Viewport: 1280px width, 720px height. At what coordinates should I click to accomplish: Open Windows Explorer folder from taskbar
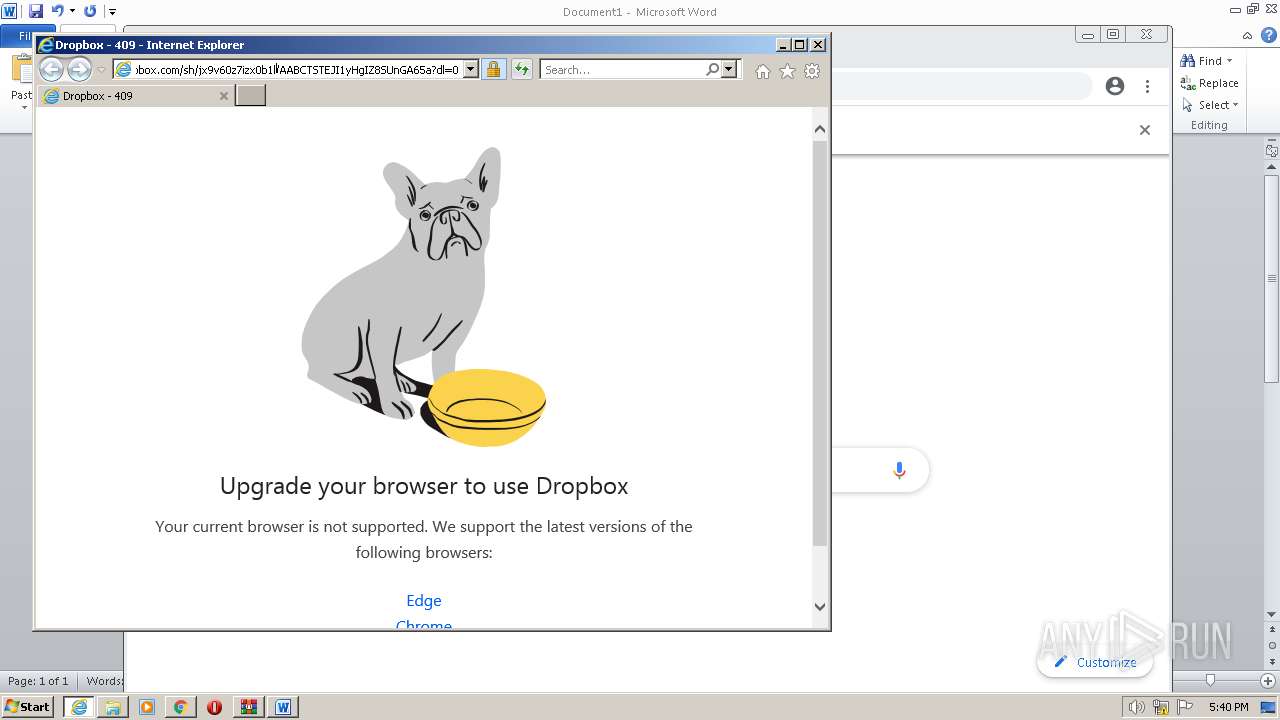tap(113, 707)
